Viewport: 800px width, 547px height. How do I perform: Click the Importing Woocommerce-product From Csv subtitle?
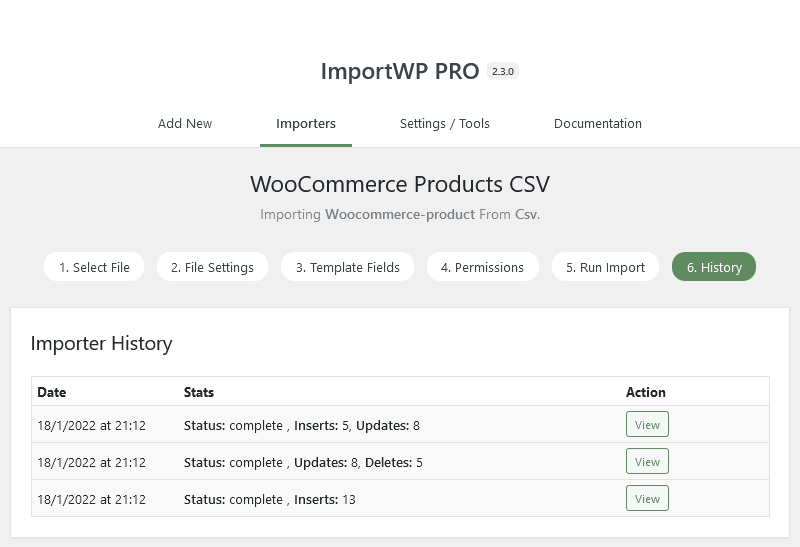coord(400,214)
